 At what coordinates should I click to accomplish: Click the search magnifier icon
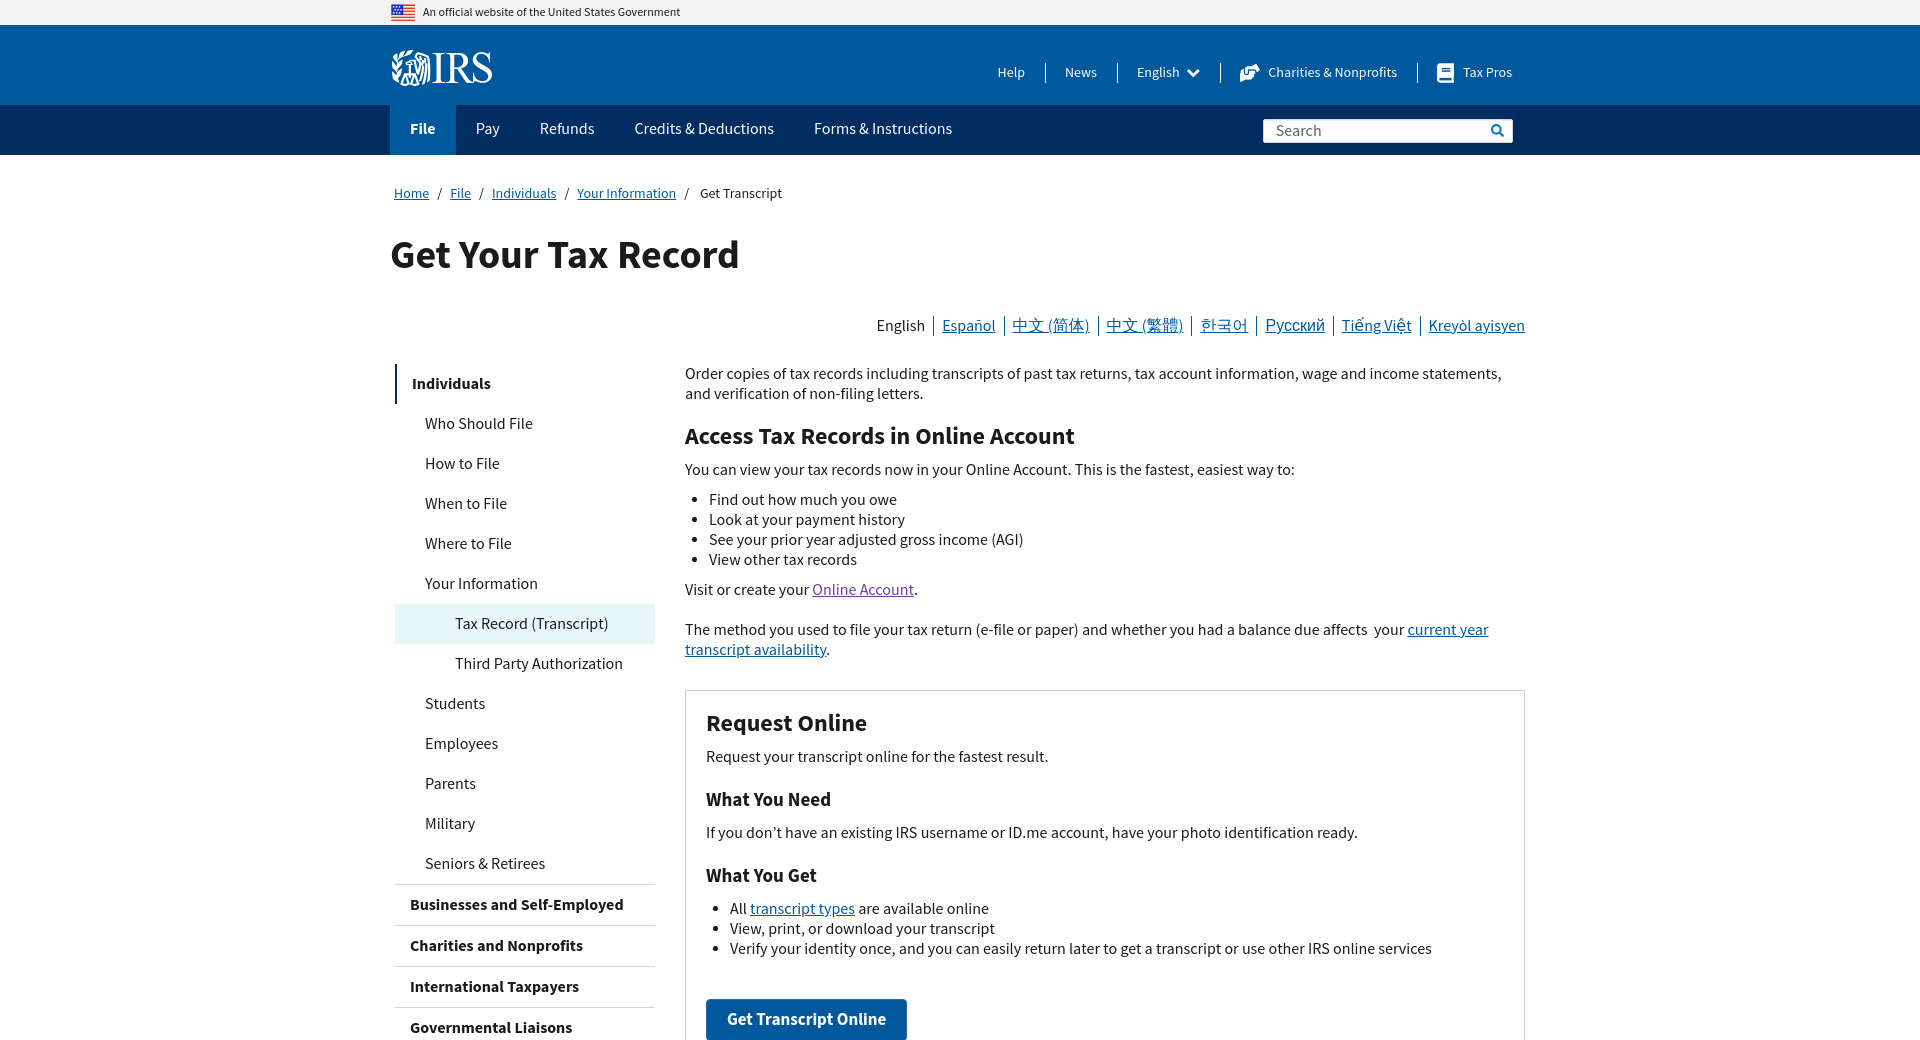pyautogui.click(x=1497, y=131)
